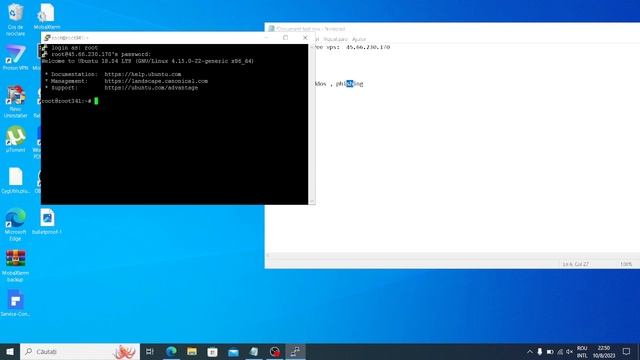
Task: Switch to Notepad via its taskbar icon
Action: 254,351
